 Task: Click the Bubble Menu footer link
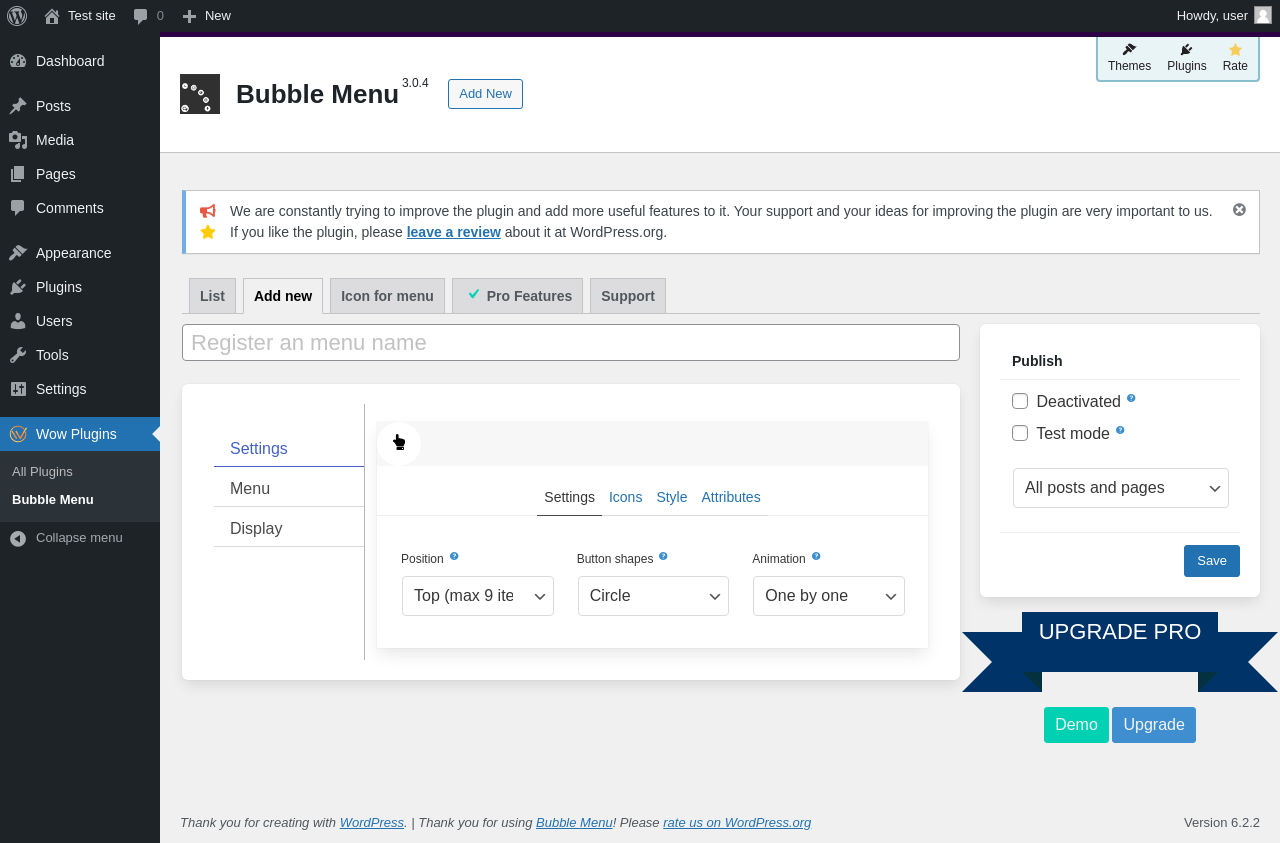pos(574,823)
